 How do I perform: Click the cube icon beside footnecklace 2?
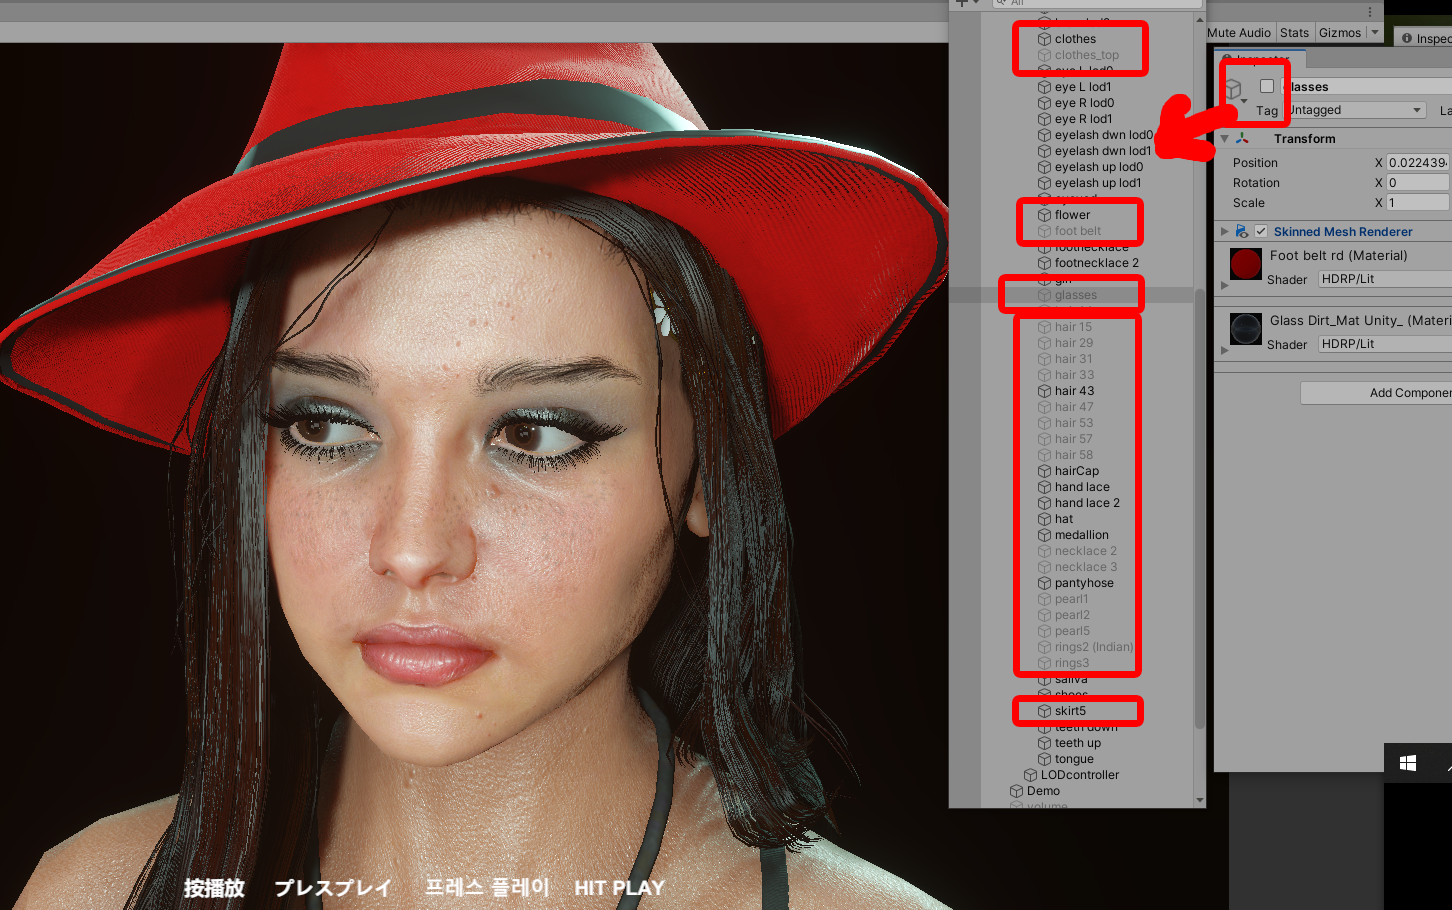[1044, 263]
